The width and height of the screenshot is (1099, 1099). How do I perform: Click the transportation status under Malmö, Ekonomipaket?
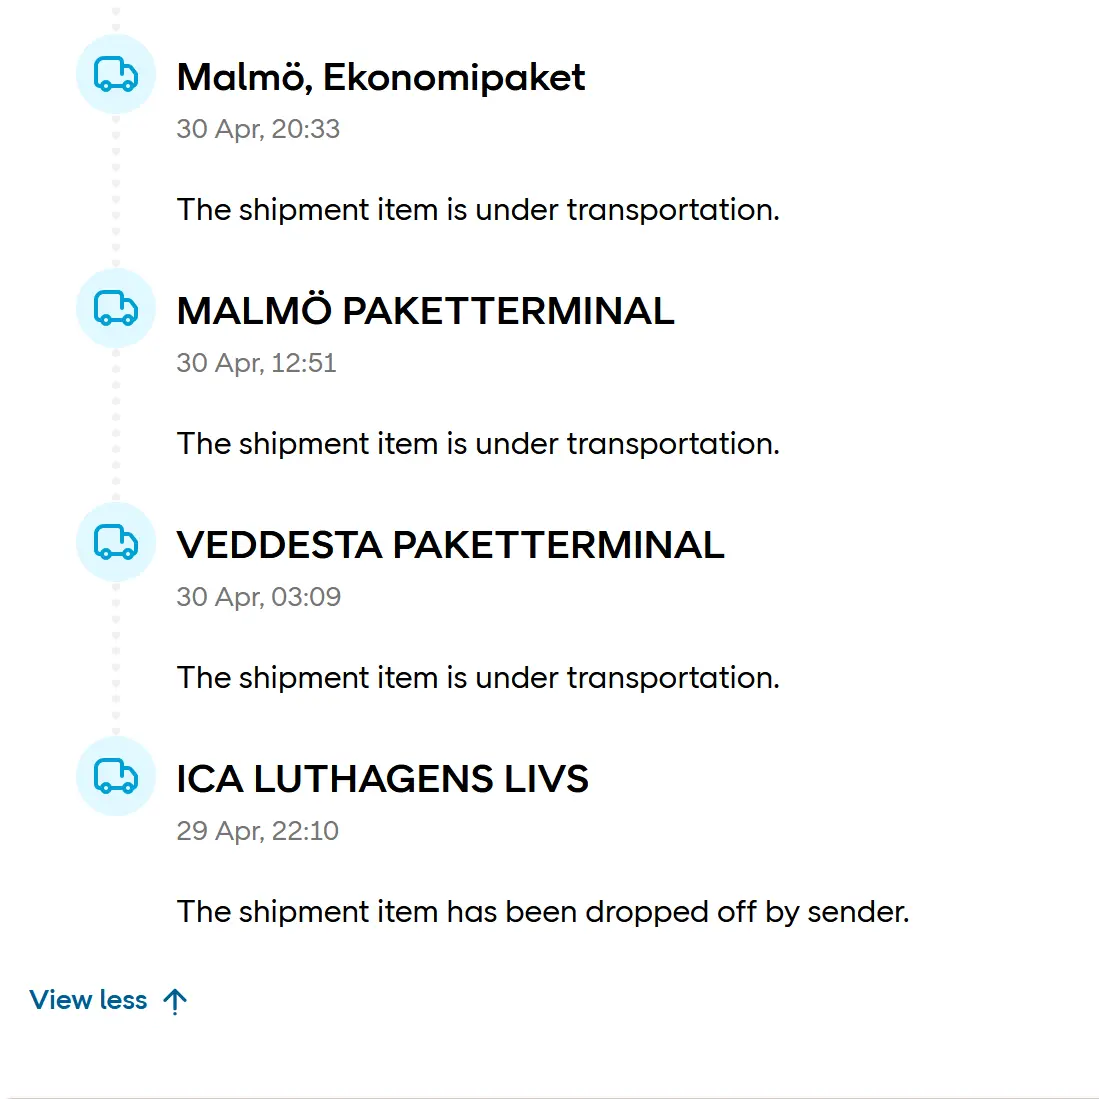click(477, 210)
